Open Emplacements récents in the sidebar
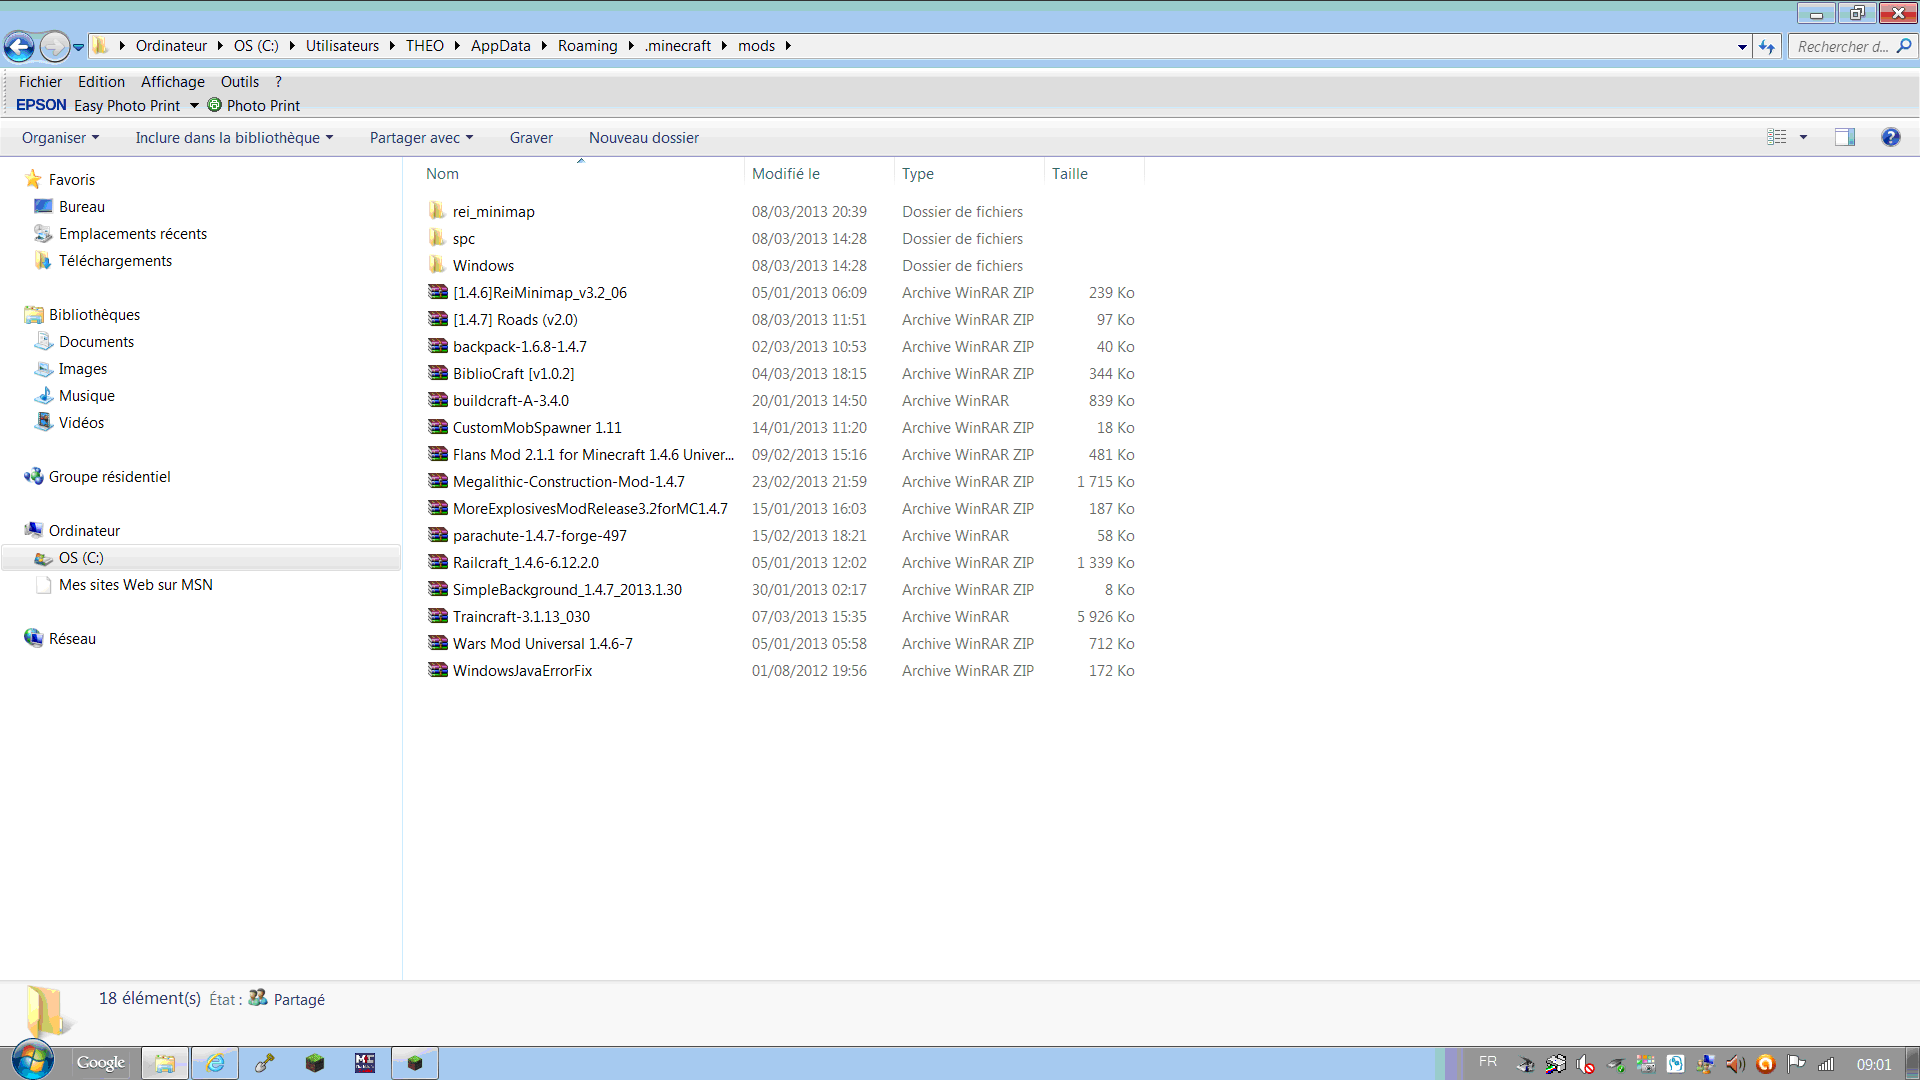 tap(133, 233)
